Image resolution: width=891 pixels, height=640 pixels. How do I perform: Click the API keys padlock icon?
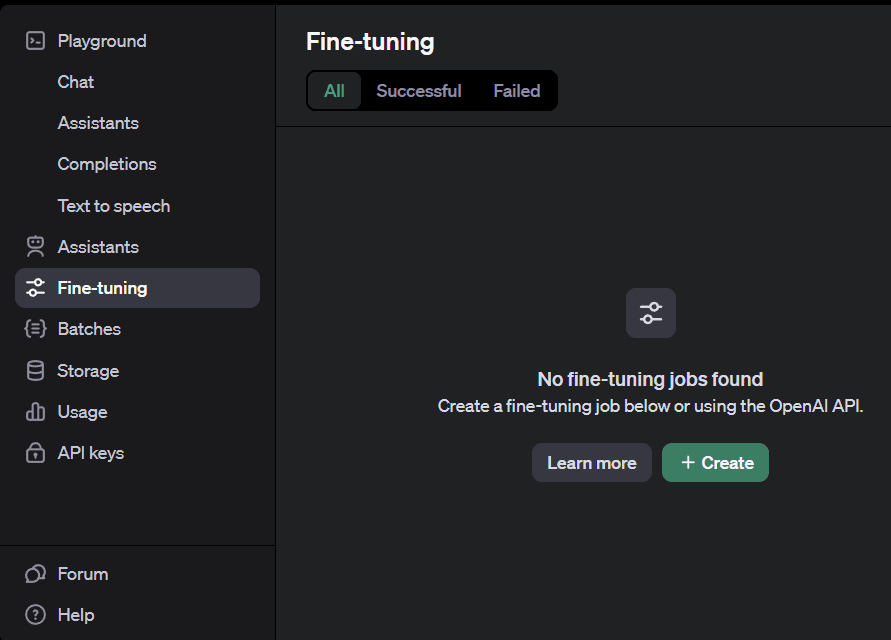click(36, 453)
